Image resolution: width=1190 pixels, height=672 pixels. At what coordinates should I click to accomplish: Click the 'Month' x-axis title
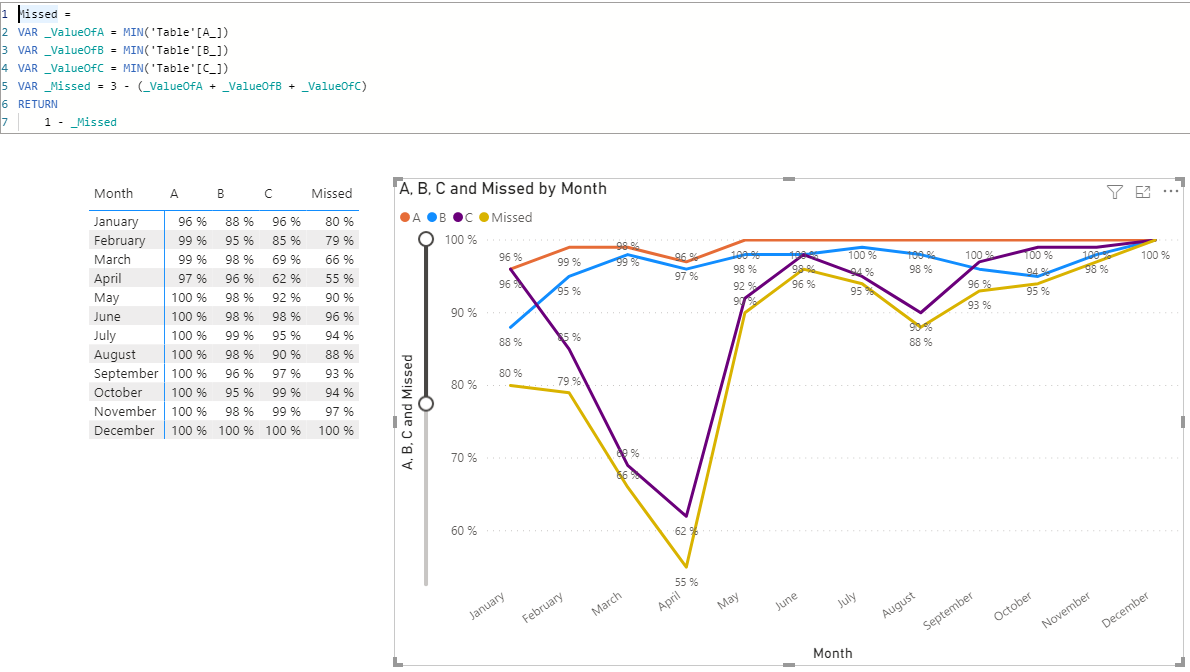pyautogui.click(x=833, y=653)
